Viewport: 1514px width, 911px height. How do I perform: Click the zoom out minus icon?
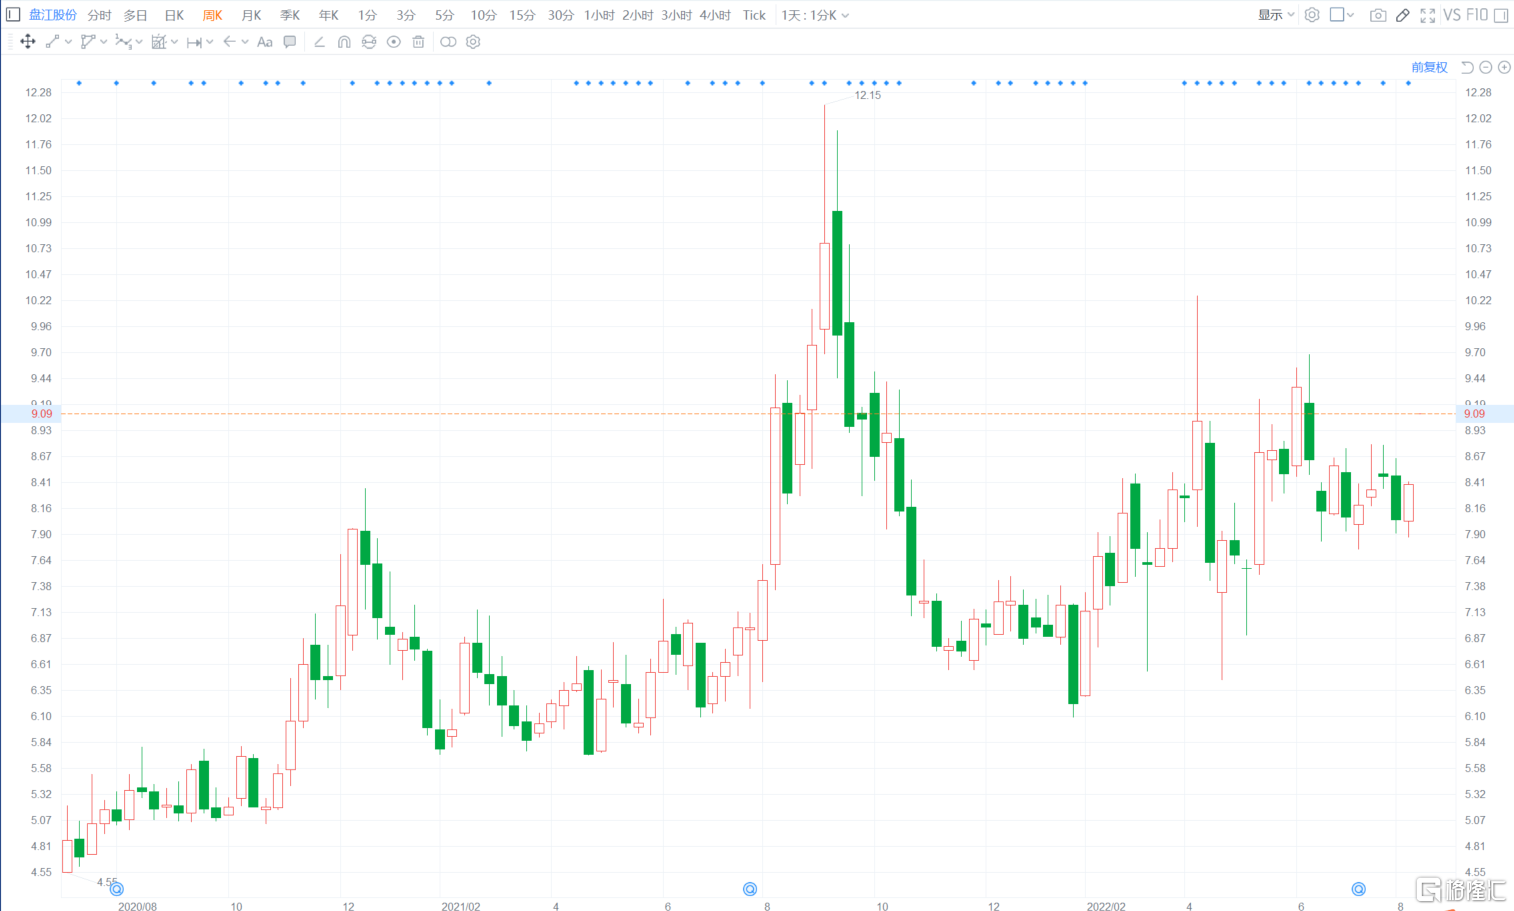(1486, 67)
